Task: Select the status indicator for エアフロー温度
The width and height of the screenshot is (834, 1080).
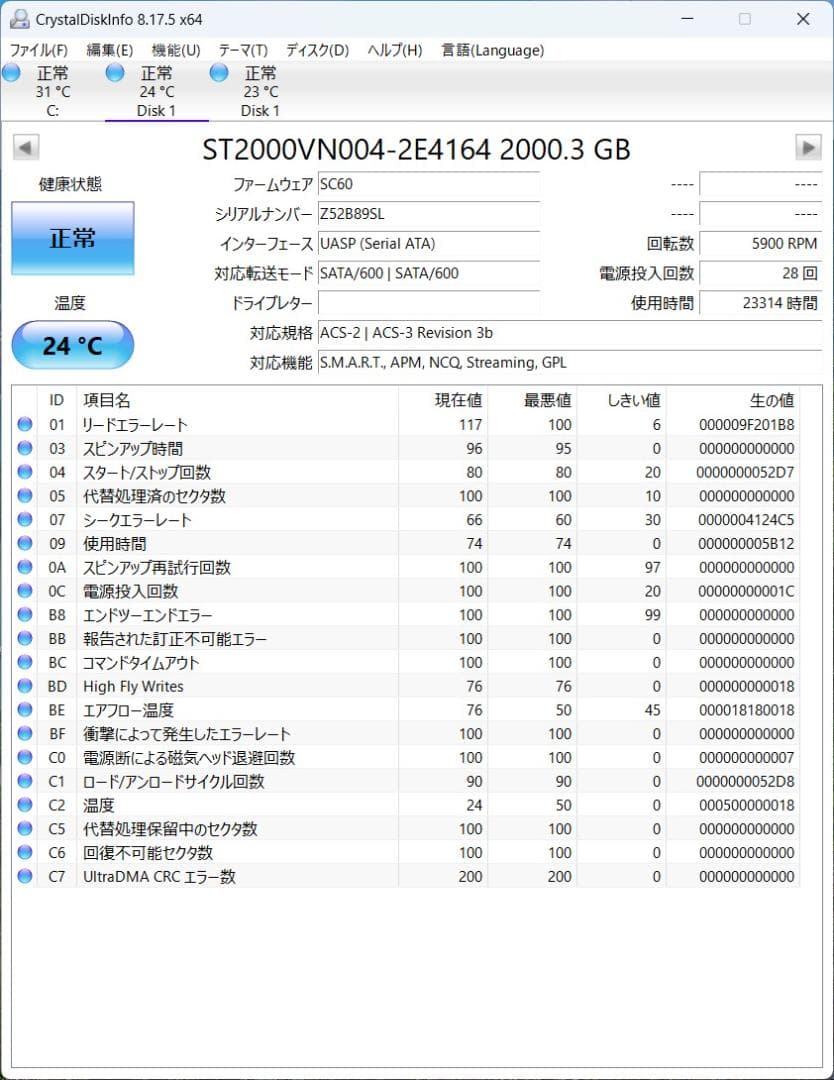Action: coord(25,710)
